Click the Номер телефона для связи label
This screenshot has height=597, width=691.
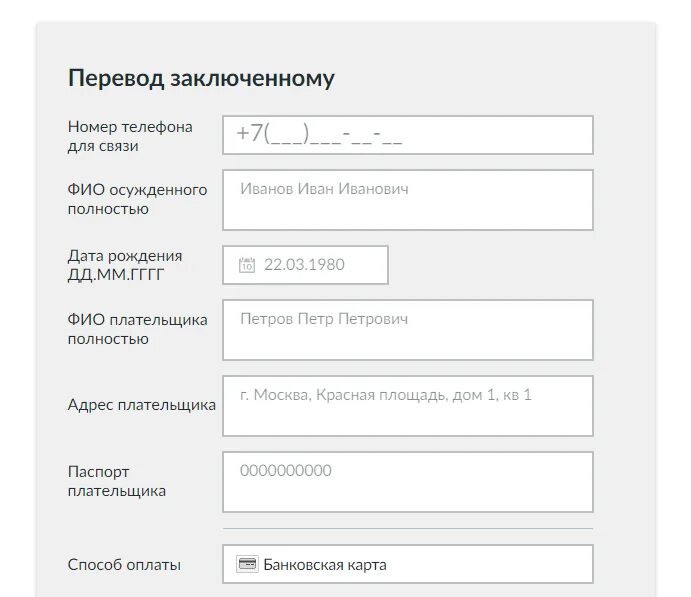click(130, 136)
